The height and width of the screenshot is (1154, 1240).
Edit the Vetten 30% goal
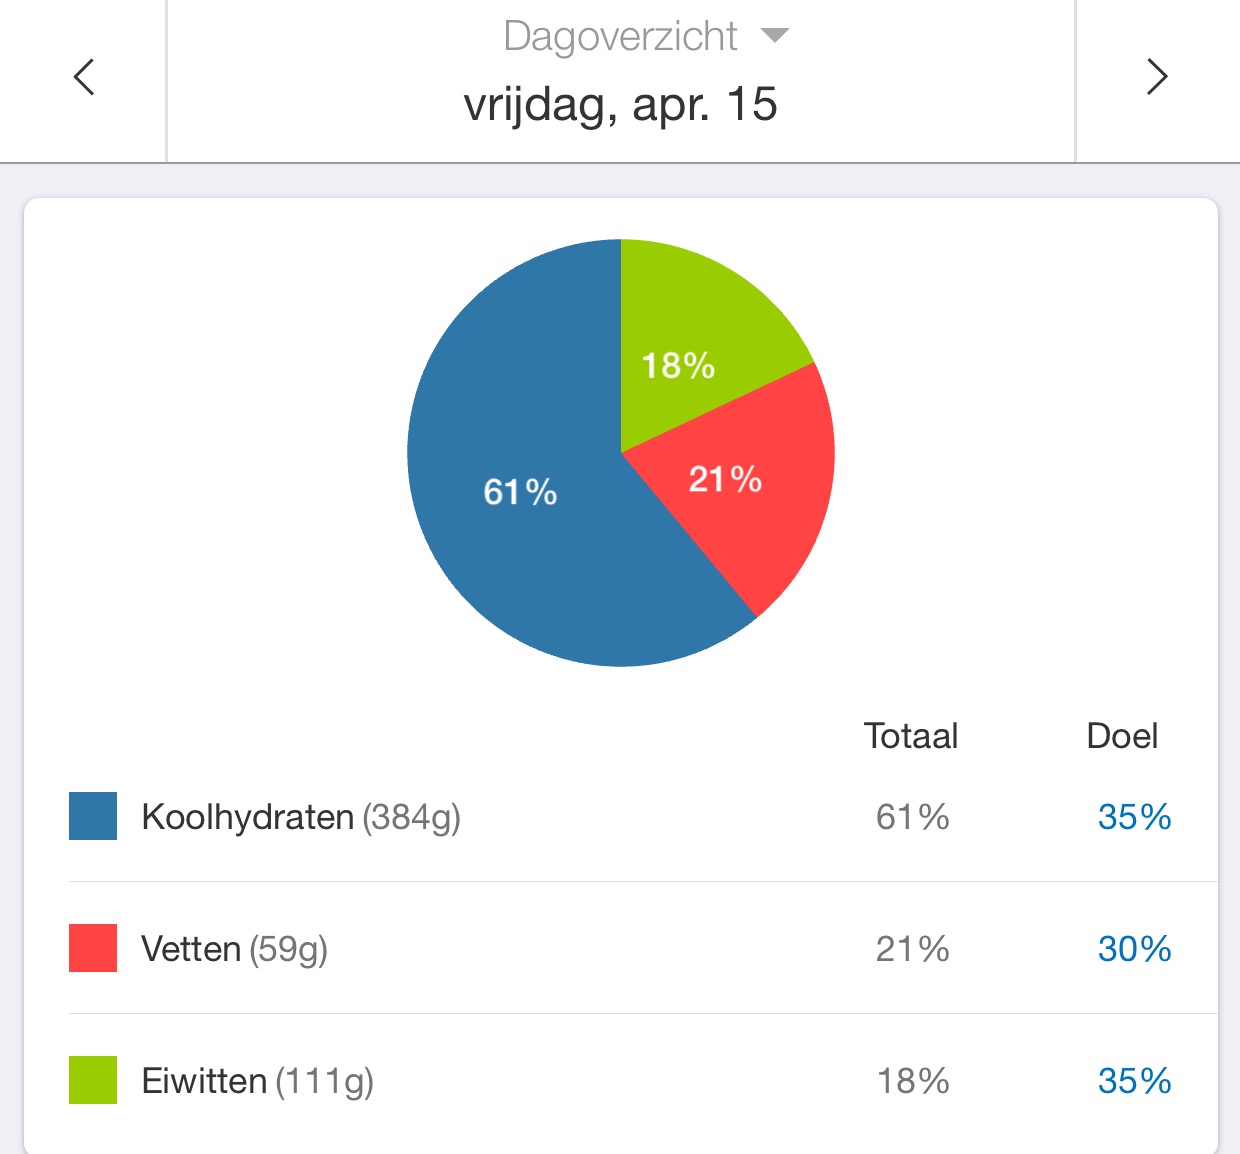[x=1134, y=949]
